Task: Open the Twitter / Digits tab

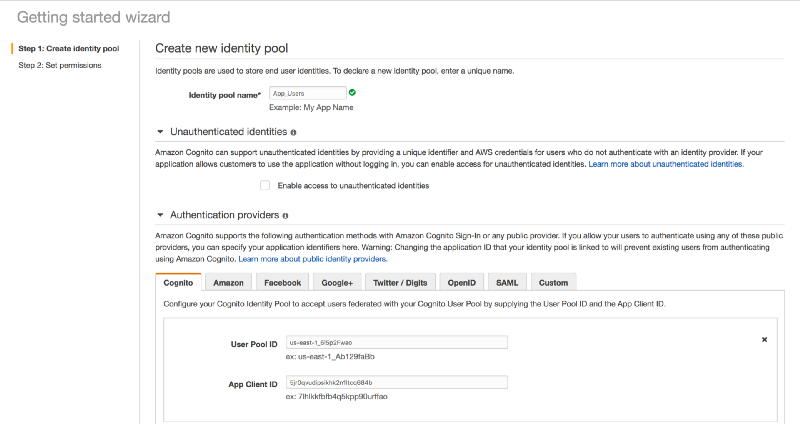Action: pos(400,282)
